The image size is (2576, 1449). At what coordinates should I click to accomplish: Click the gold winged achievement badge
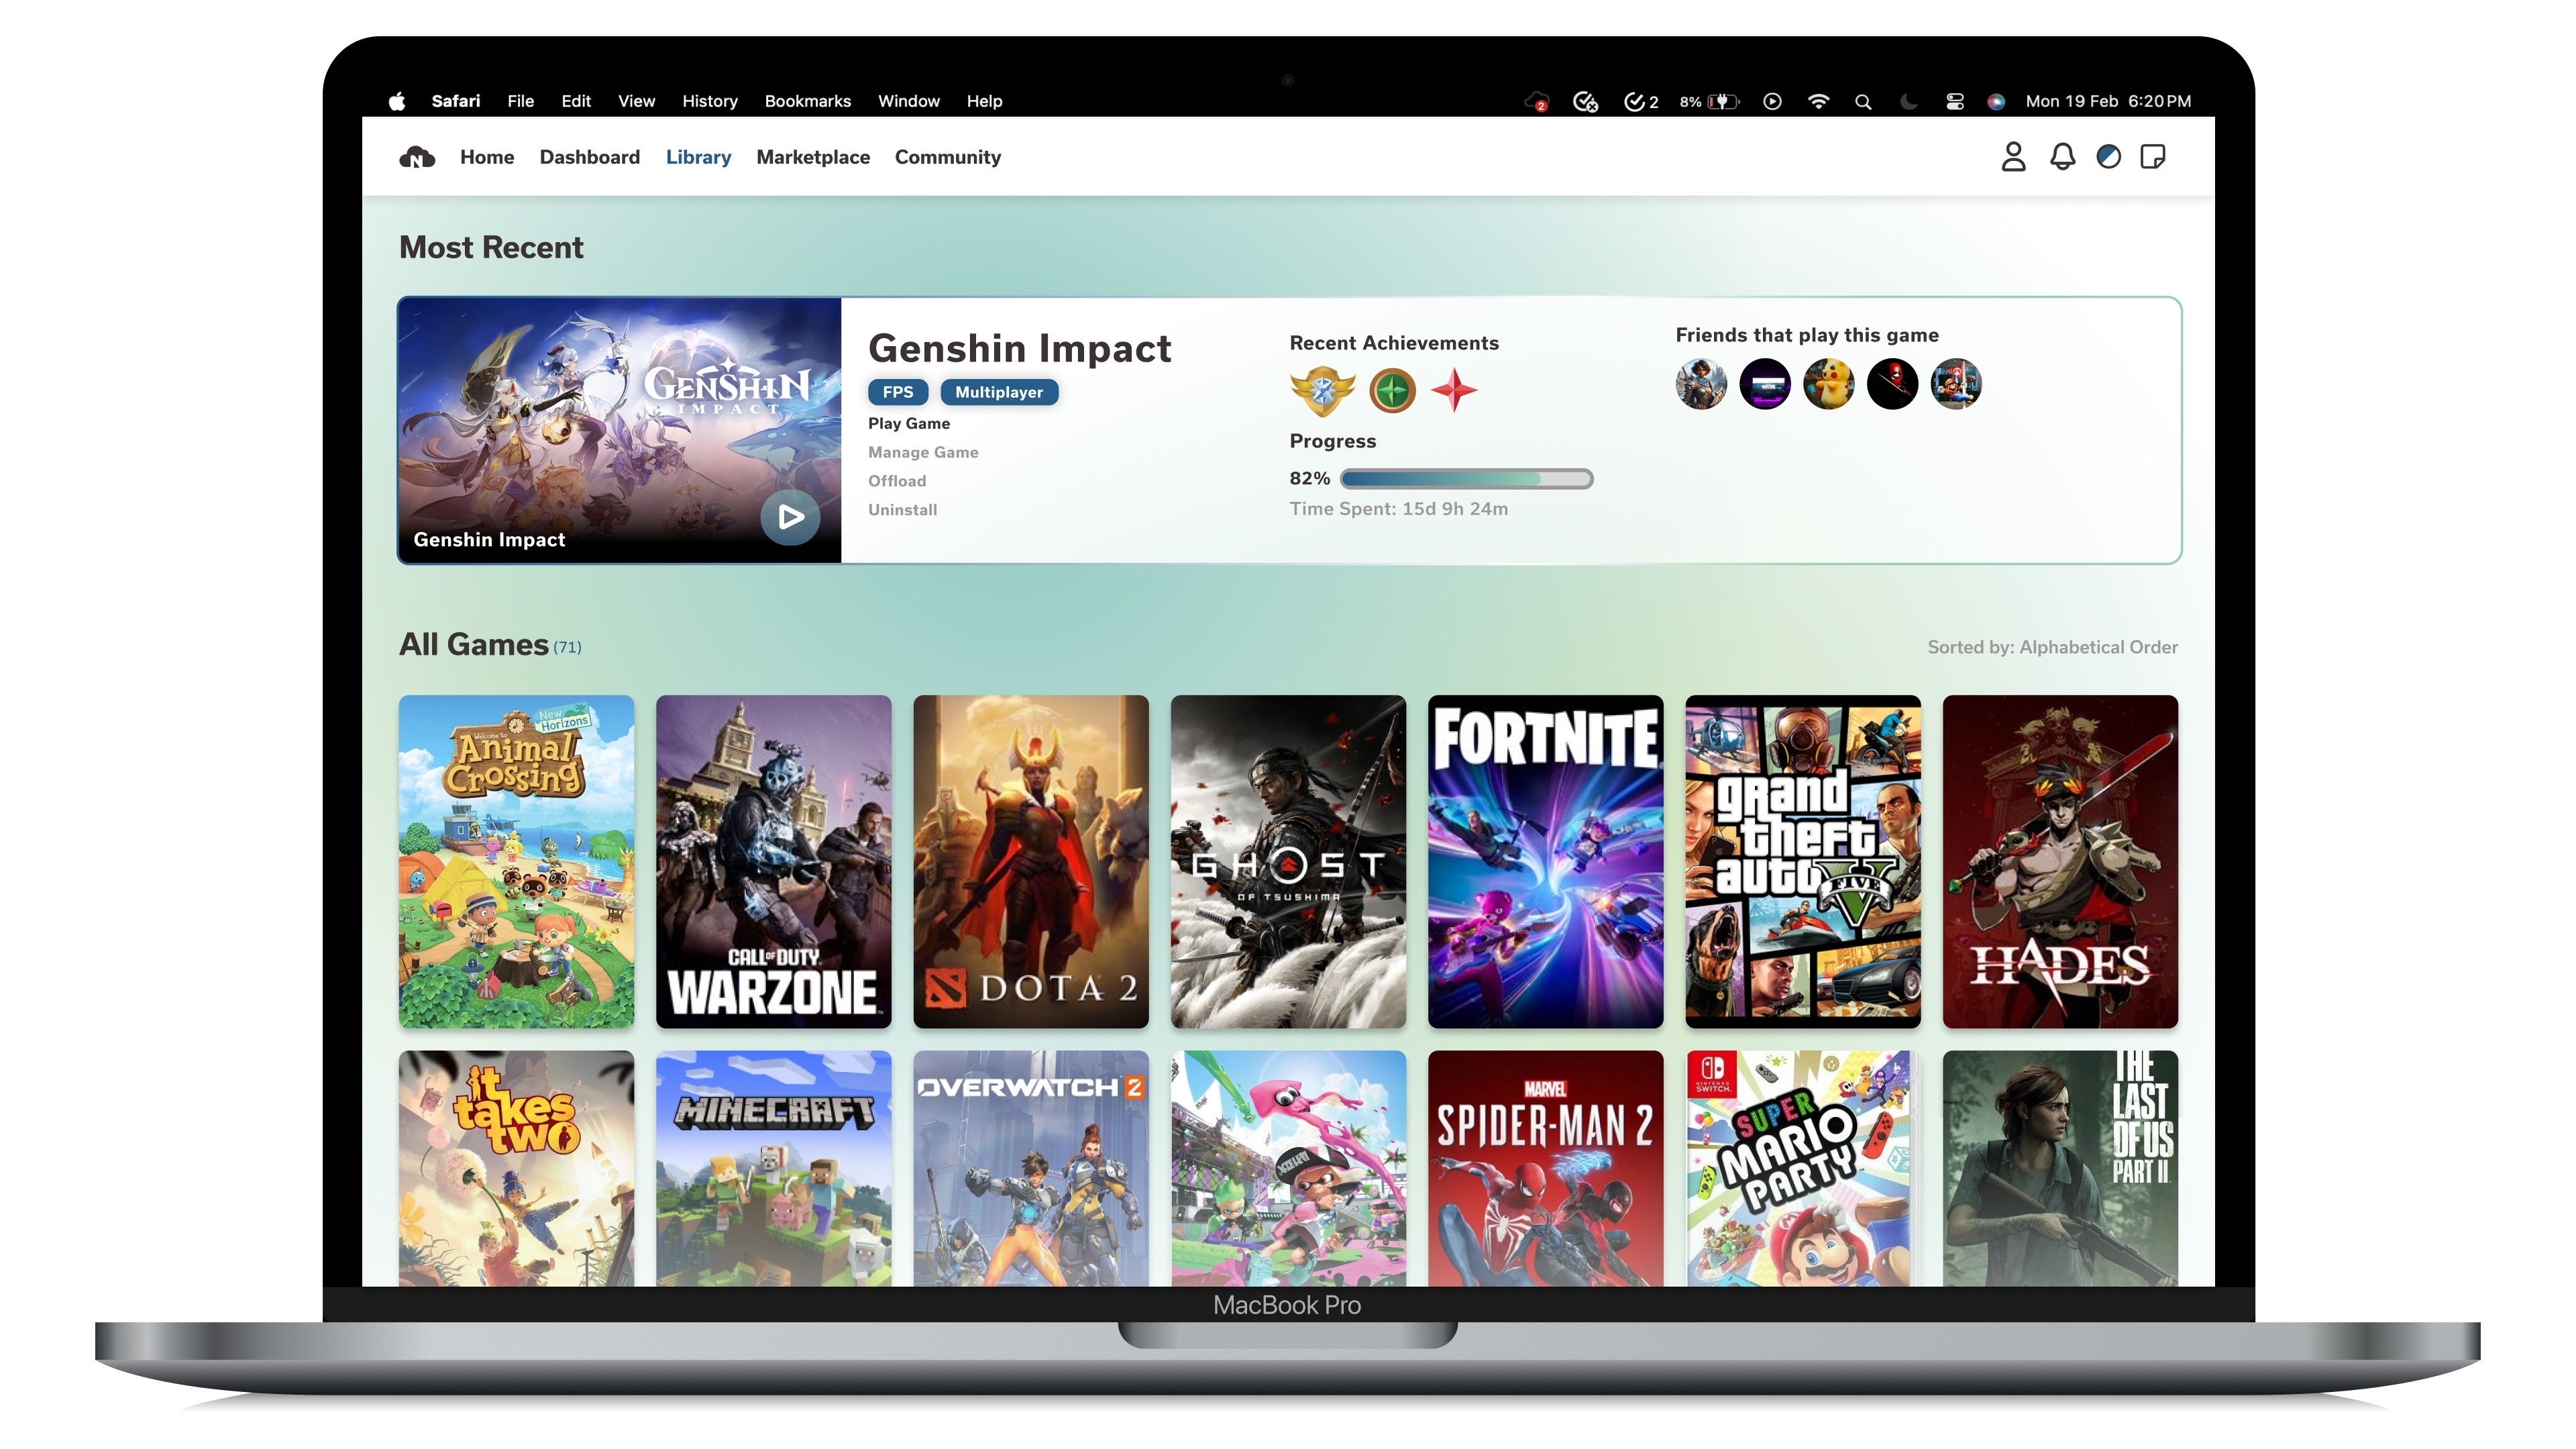(1322, 390)
